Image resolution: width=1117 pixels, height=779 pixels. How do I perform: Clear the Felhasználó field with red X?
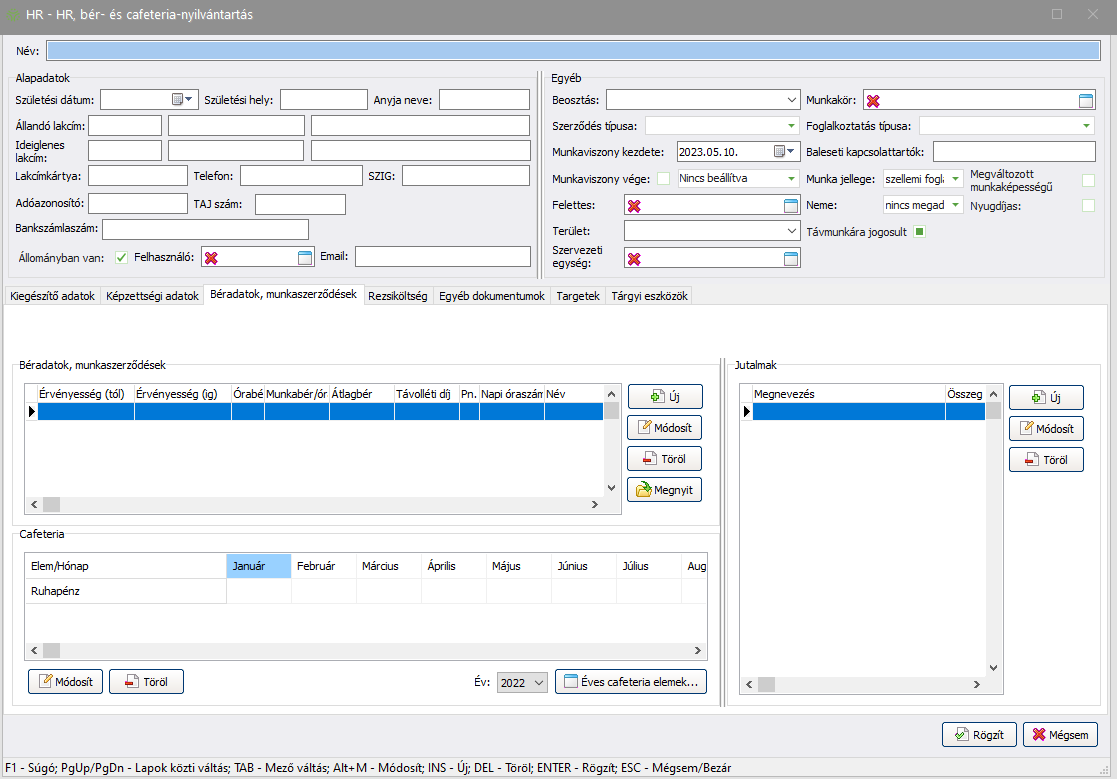pyautogui.click(x=211, y=257)
